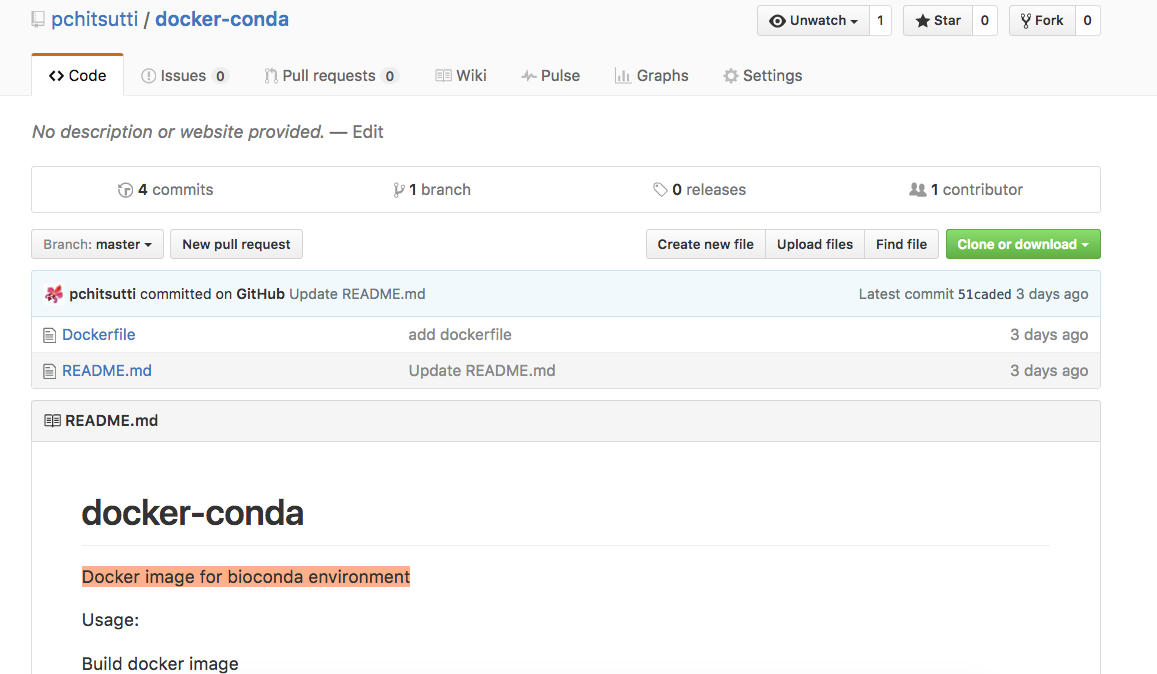Image resolution: width=1157 pixels, height=674 pixels.
Task: Fork the docker-conda repository
Action: pos(1042,21)
